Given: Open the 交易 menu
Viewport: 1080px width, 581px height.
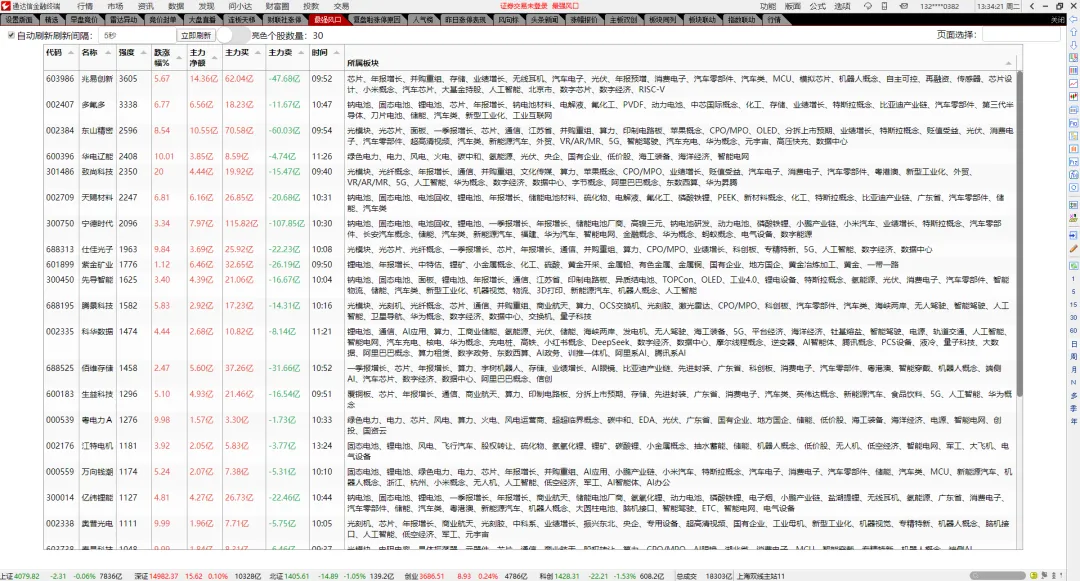Looking at the screenshot, I should coord(341,6).
